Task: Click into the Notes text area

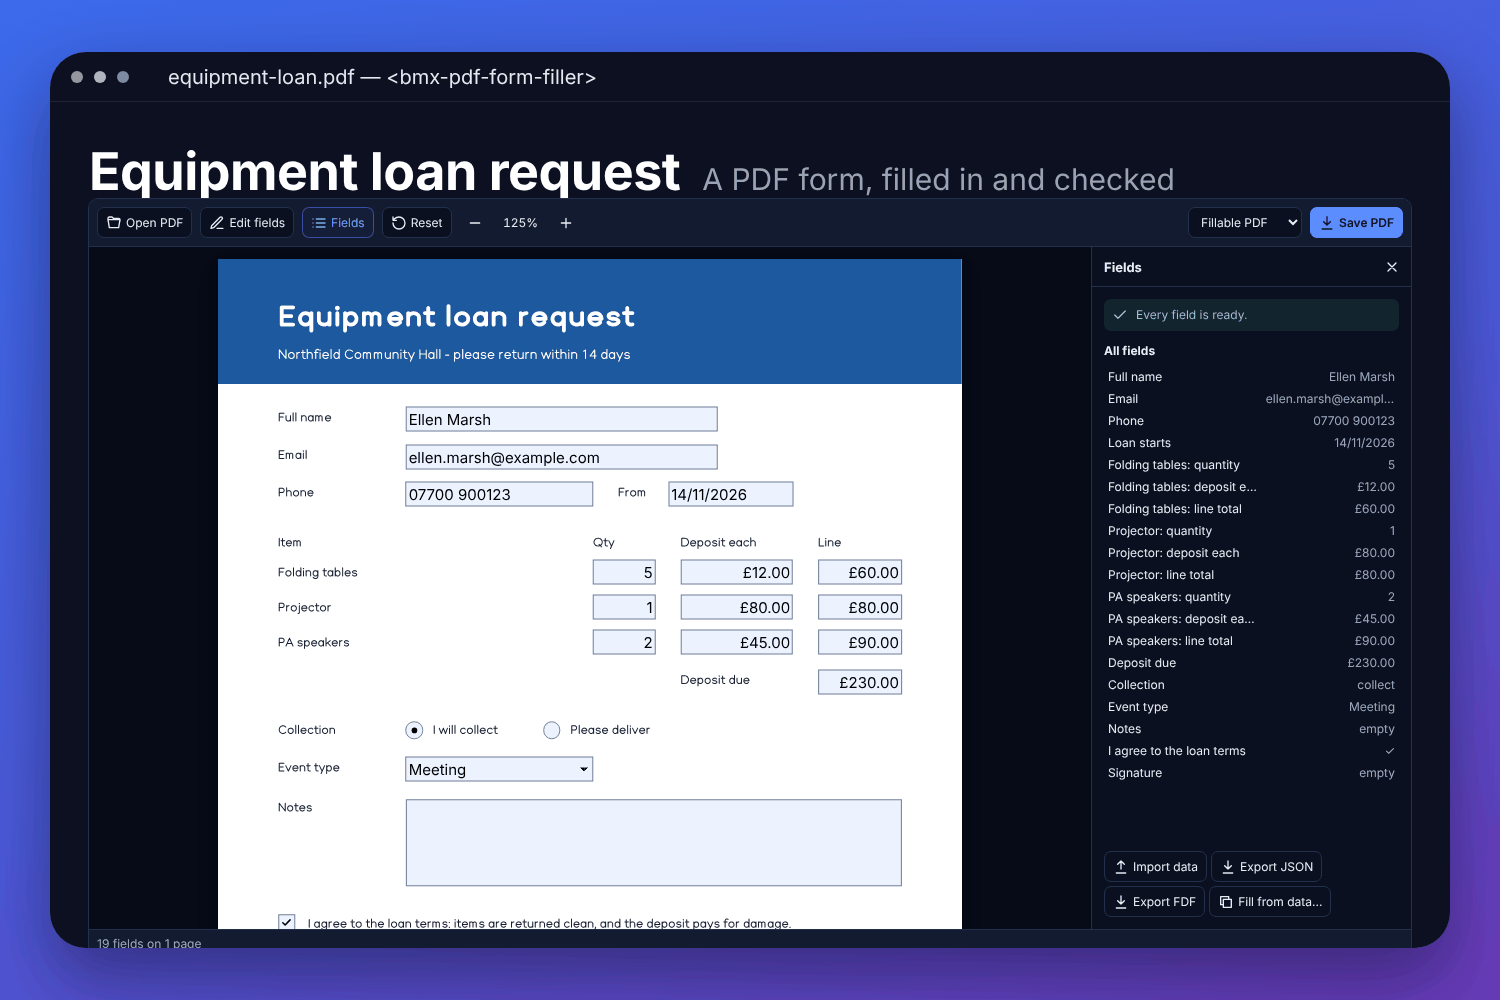Action: click(654, 843)
